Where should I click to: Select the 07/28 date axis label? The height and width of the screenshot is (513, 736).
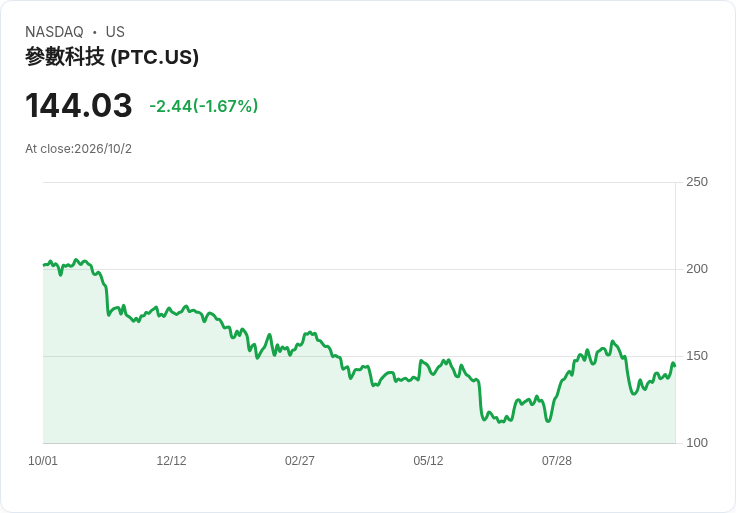point(557,461)
